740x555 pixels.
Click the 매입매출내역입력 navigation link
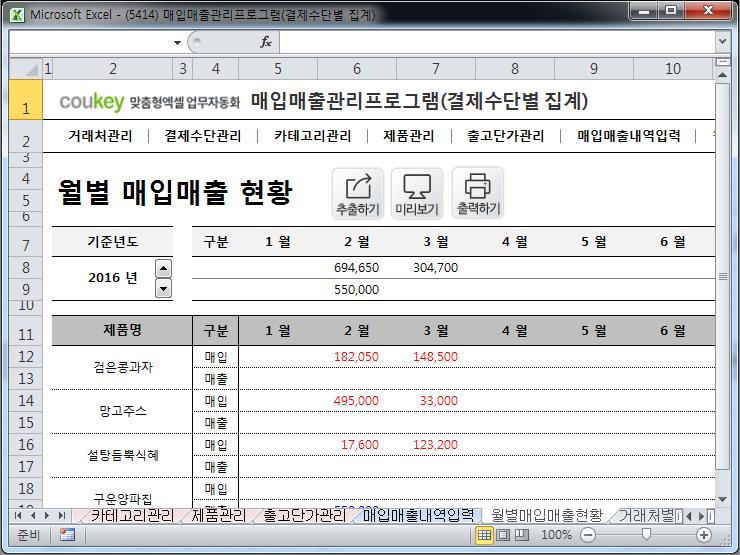click(629, 136)
